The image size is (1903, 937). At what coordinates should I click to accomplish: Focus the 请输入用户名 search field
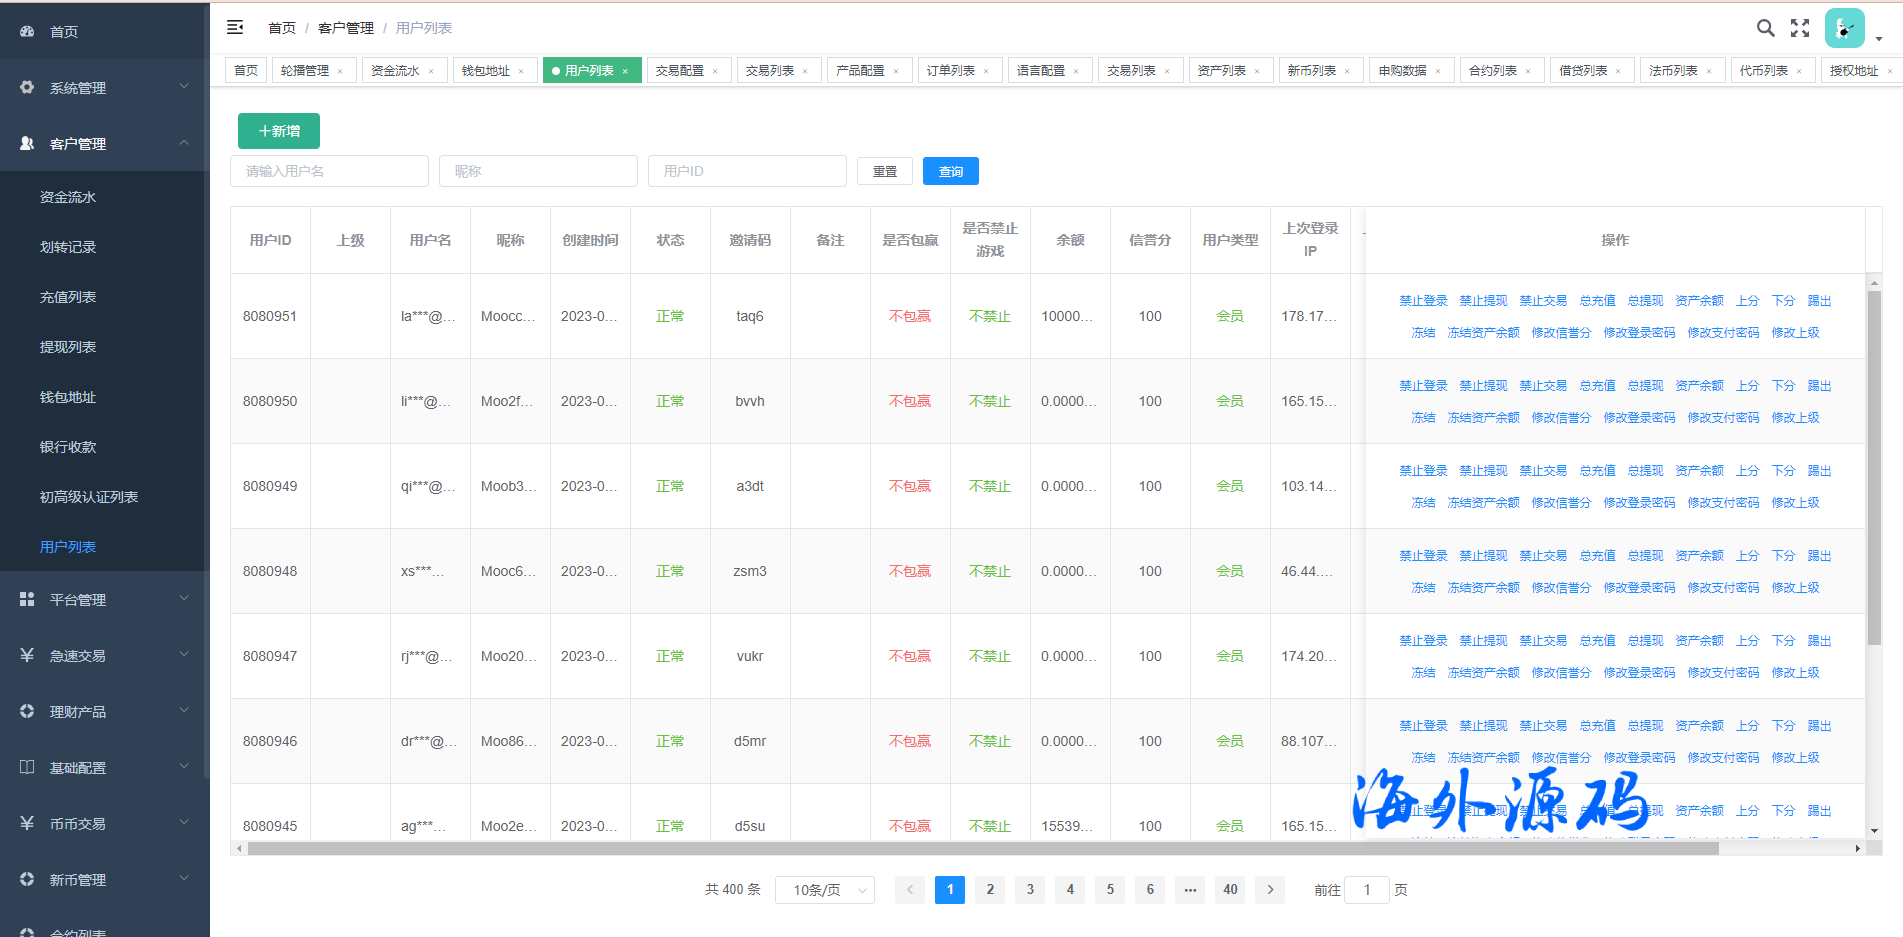click(329, 171)
